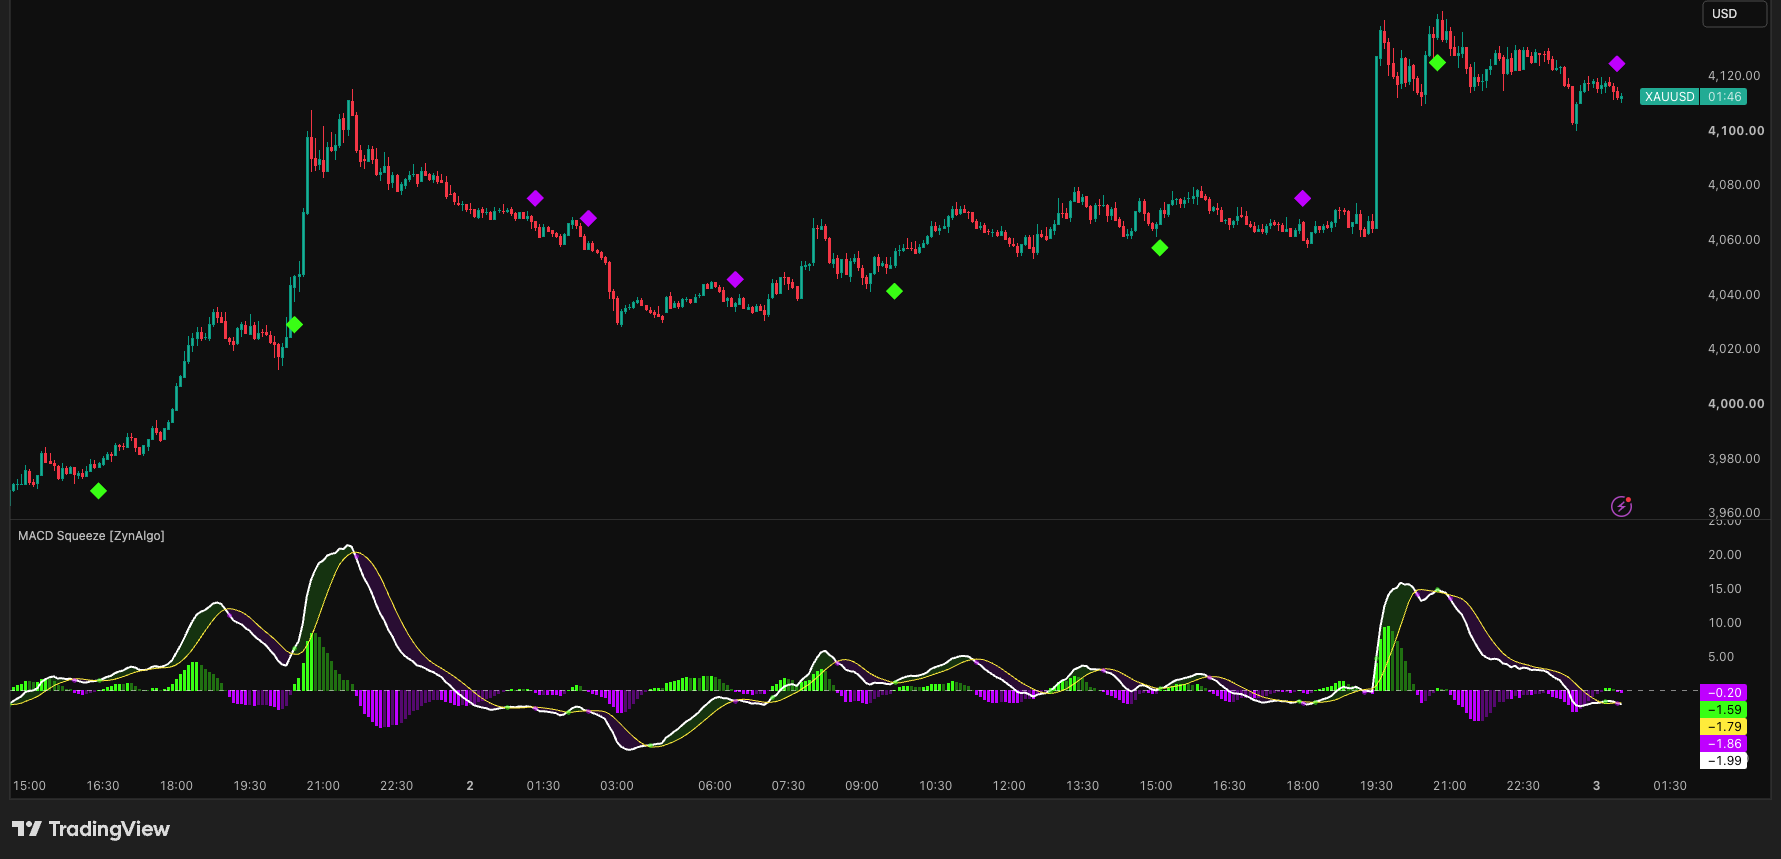Click the white -1.99 indicator value label

click(x=1724, y=761)
